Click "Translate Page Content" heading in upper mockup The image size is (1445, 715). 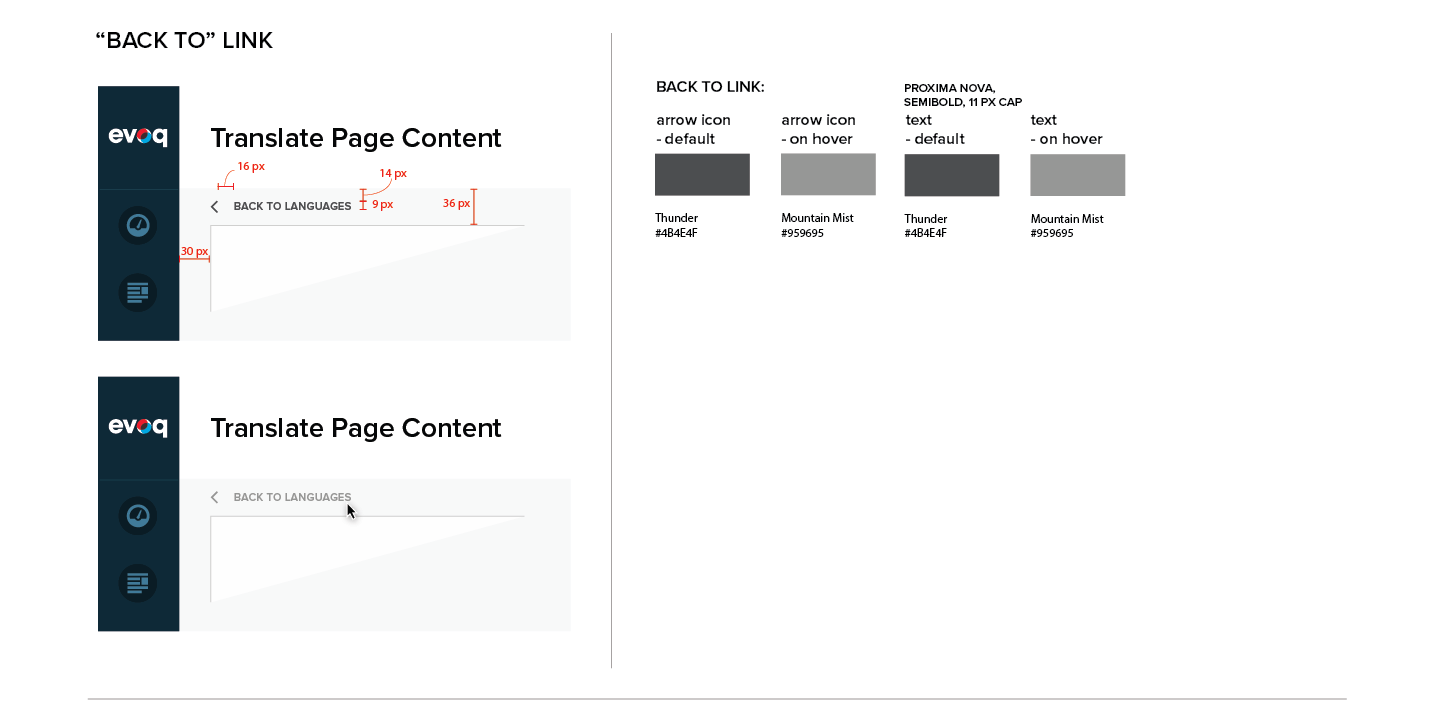tap(356, 138)
